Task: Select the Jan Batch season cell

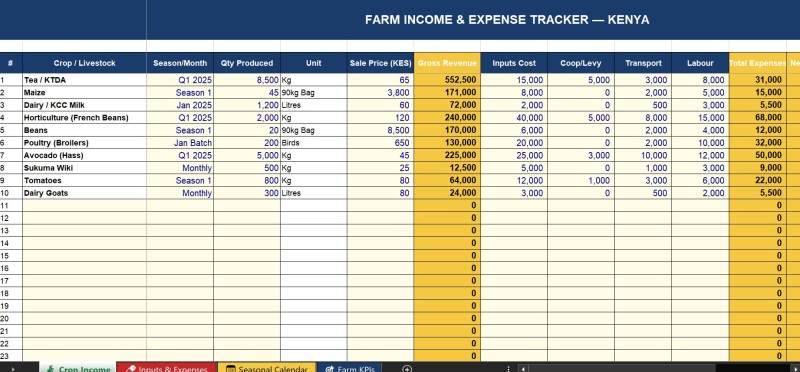Action: [180, 143]
